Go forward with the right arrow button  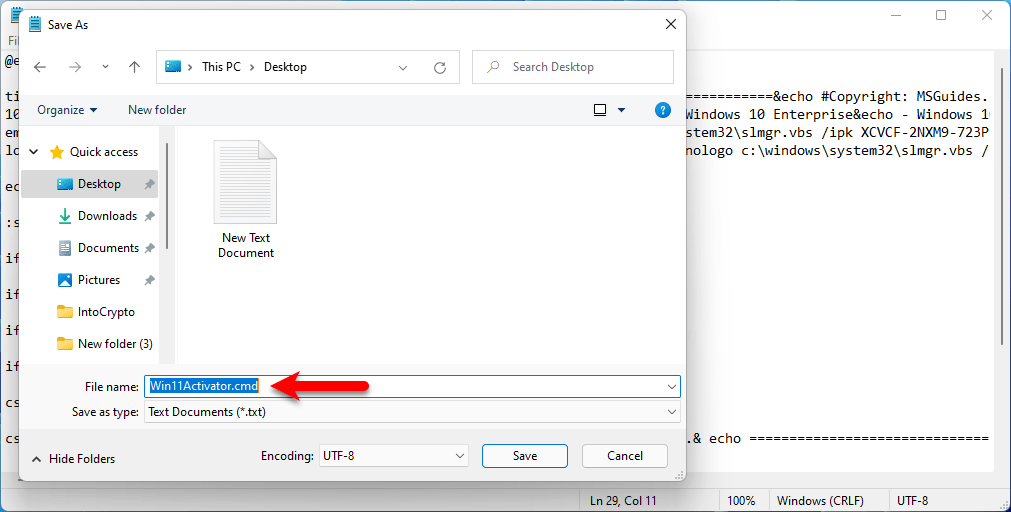point(75,67)
